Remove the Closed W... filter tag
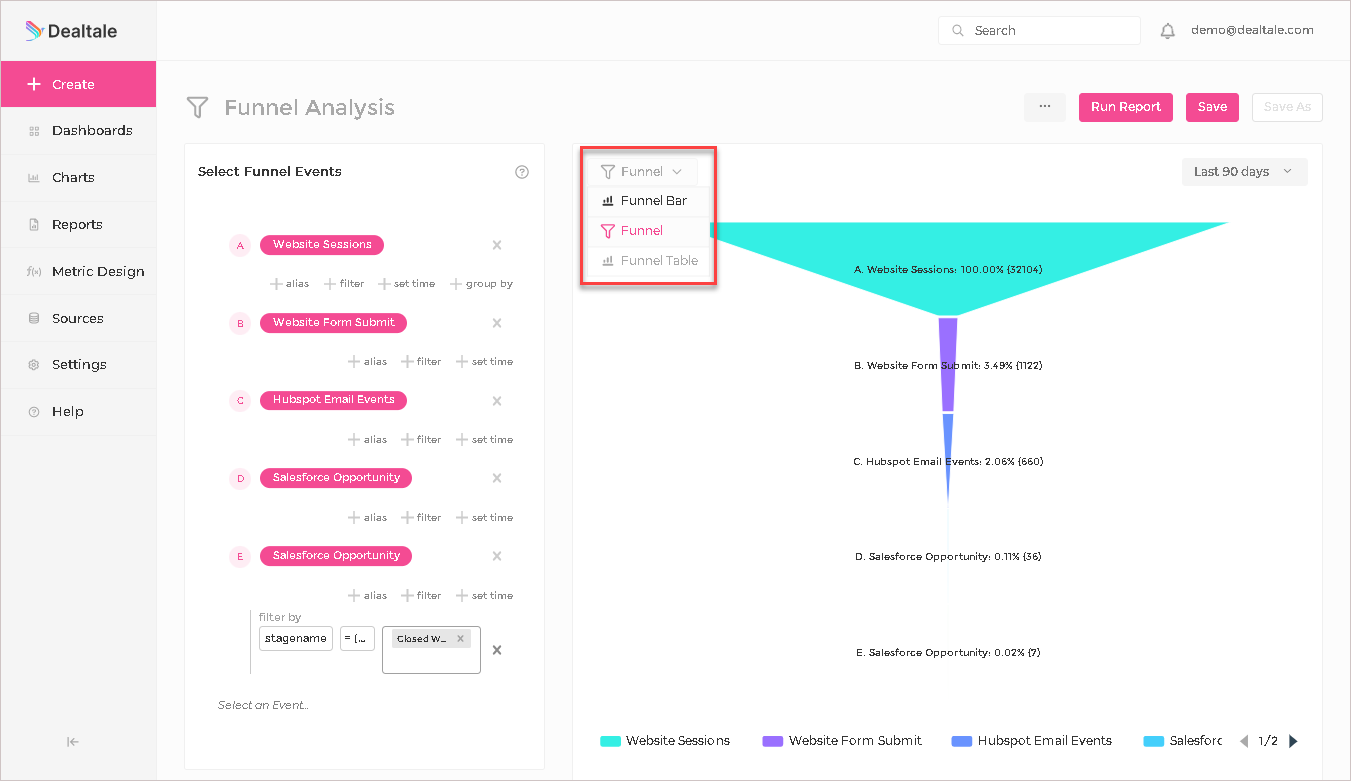 (x=460, y=639)
